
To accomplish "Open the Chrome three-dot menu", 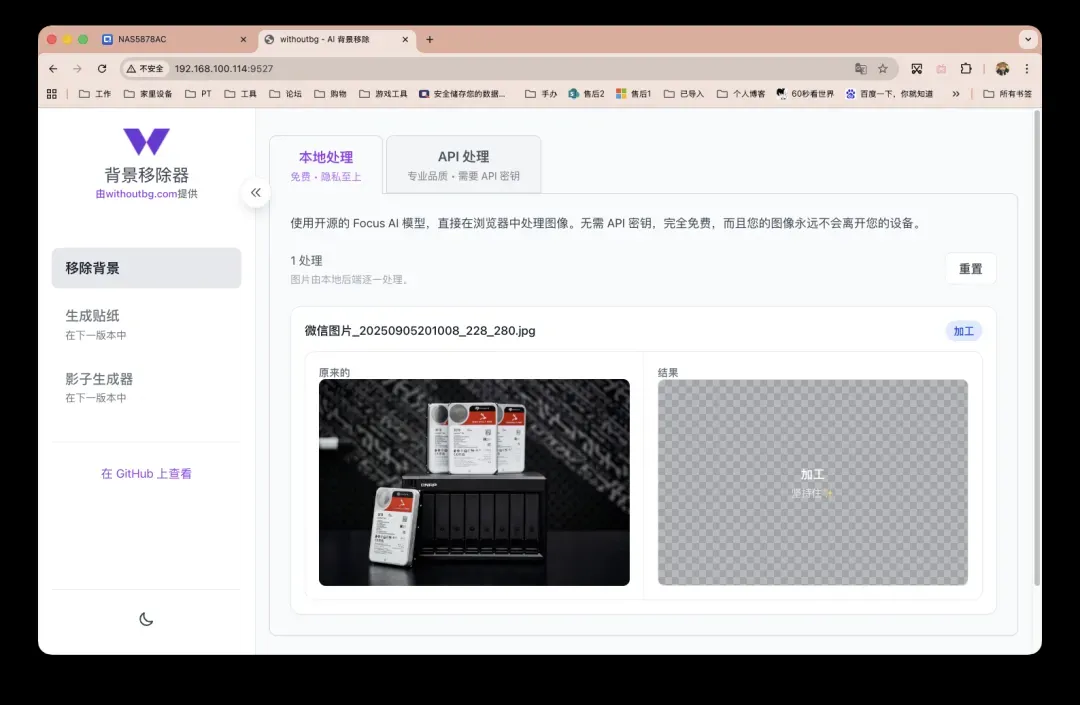I will point(1026,69).
